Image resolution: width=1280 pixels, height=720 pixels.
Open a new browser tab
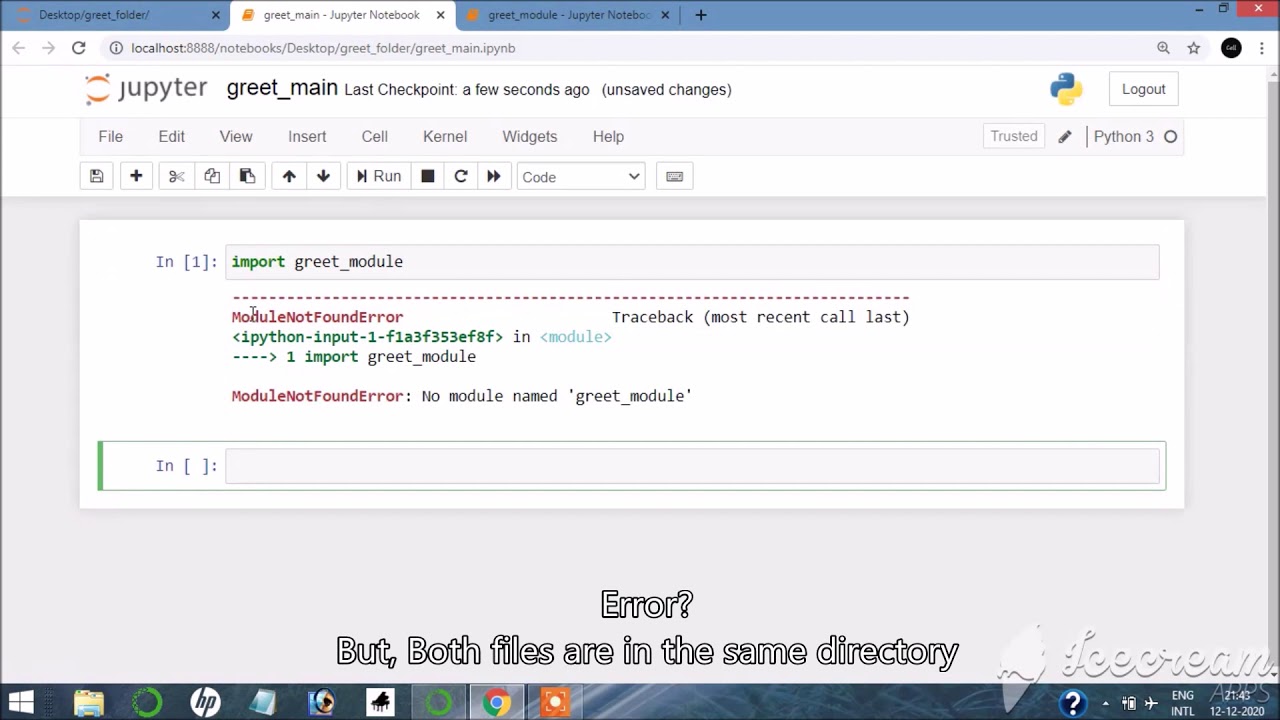701,15
